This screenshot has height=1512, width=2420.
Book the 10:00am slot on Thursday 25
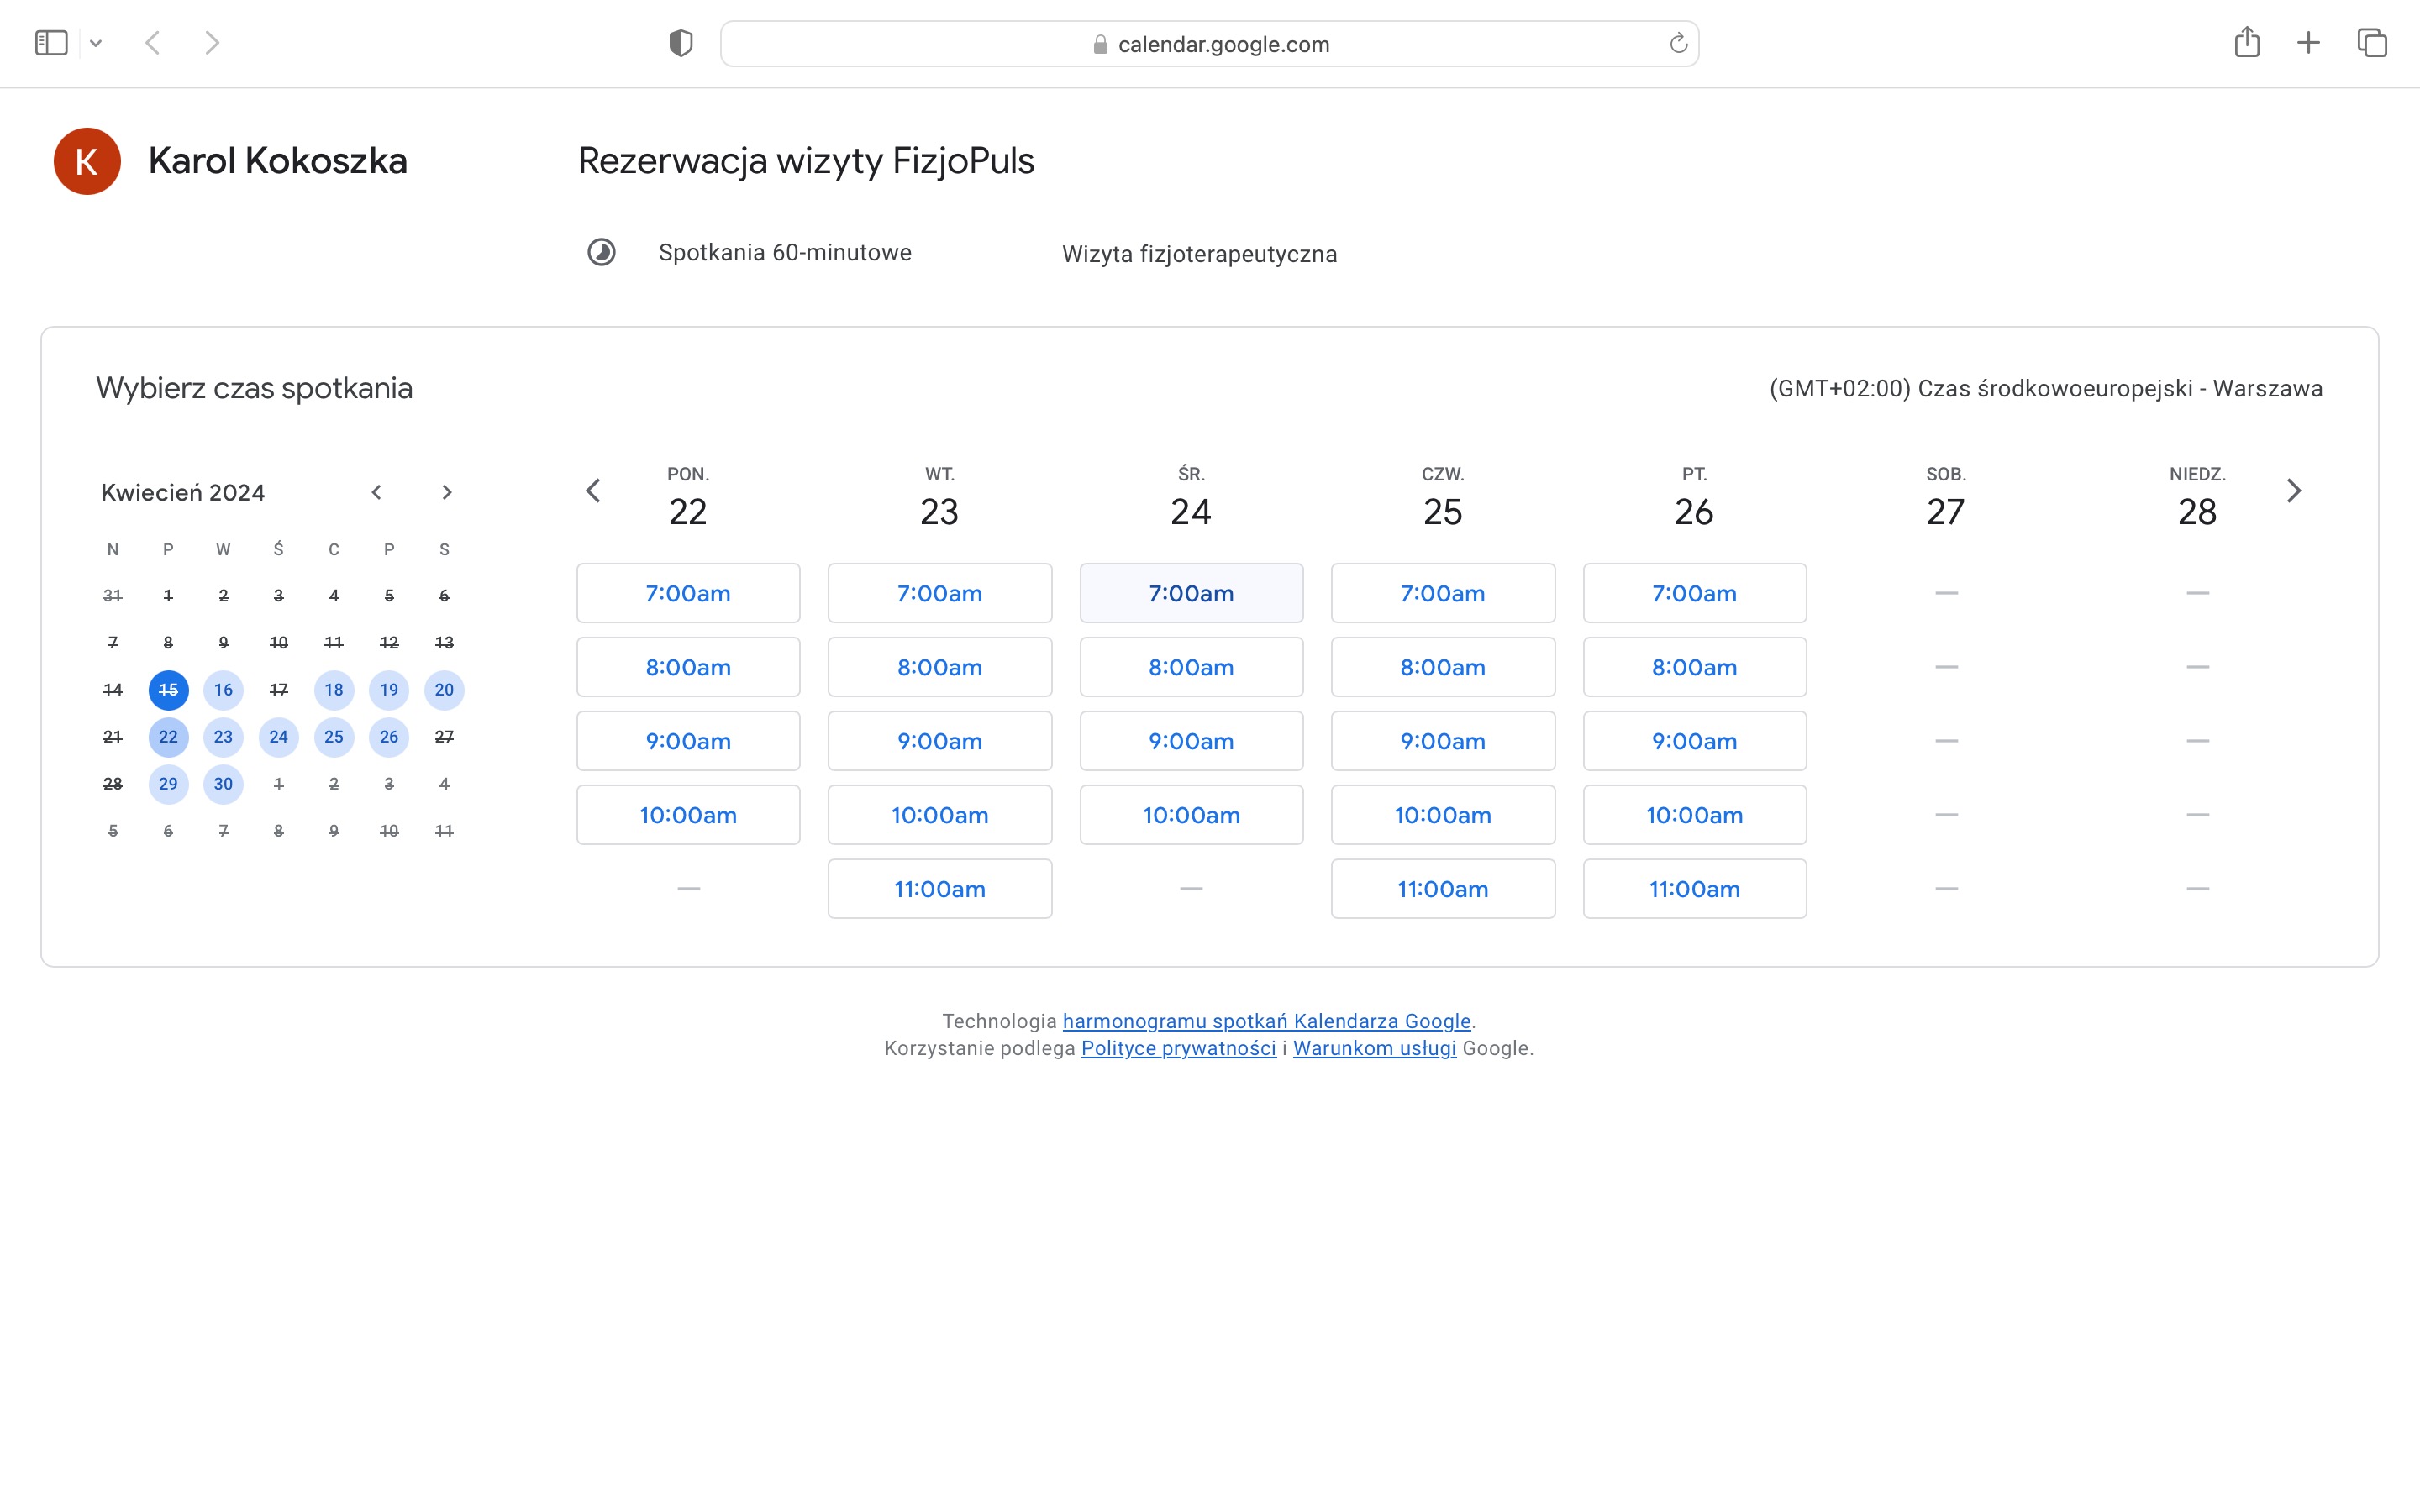1443,815
